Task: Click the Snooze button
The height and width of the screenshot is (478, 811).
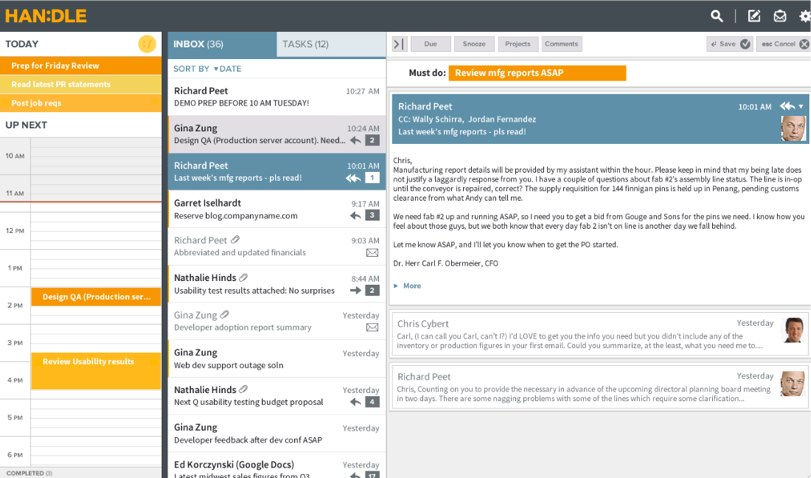Action: click(474, 44)
